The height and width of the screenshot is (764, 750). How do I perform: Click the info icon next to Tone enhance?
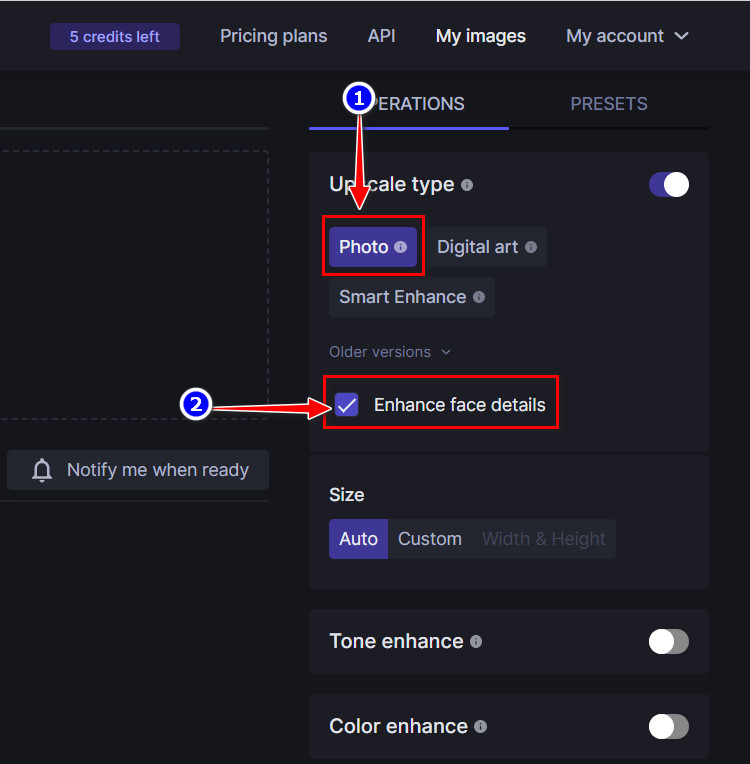[x=476, y=642]
